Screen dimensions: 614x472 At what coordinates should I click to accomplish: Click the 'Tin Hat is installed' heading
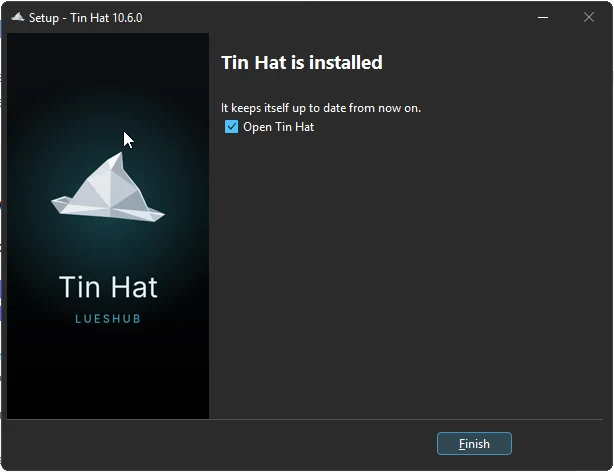click(x=302, y=63)
